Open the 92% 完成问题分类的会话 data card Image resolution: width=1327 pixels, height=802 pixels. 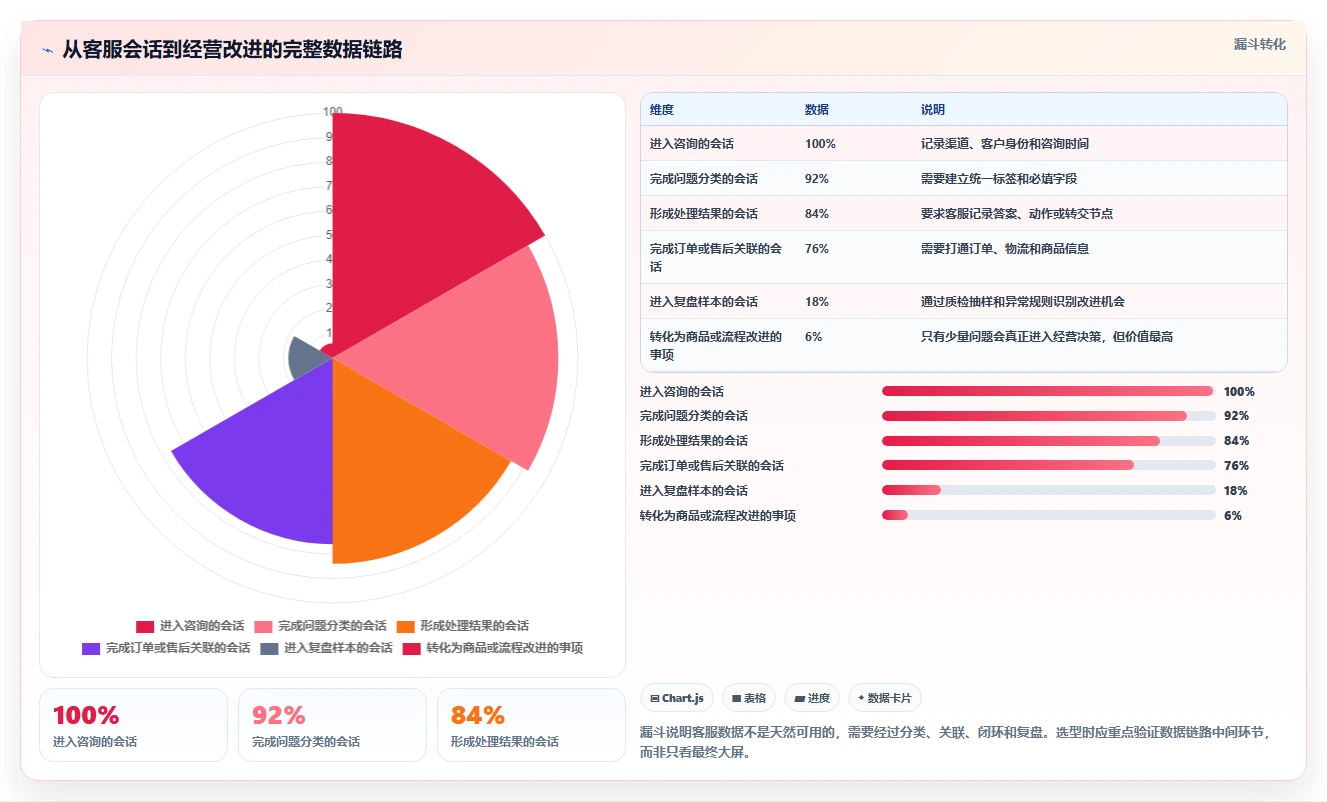(332, 725)
